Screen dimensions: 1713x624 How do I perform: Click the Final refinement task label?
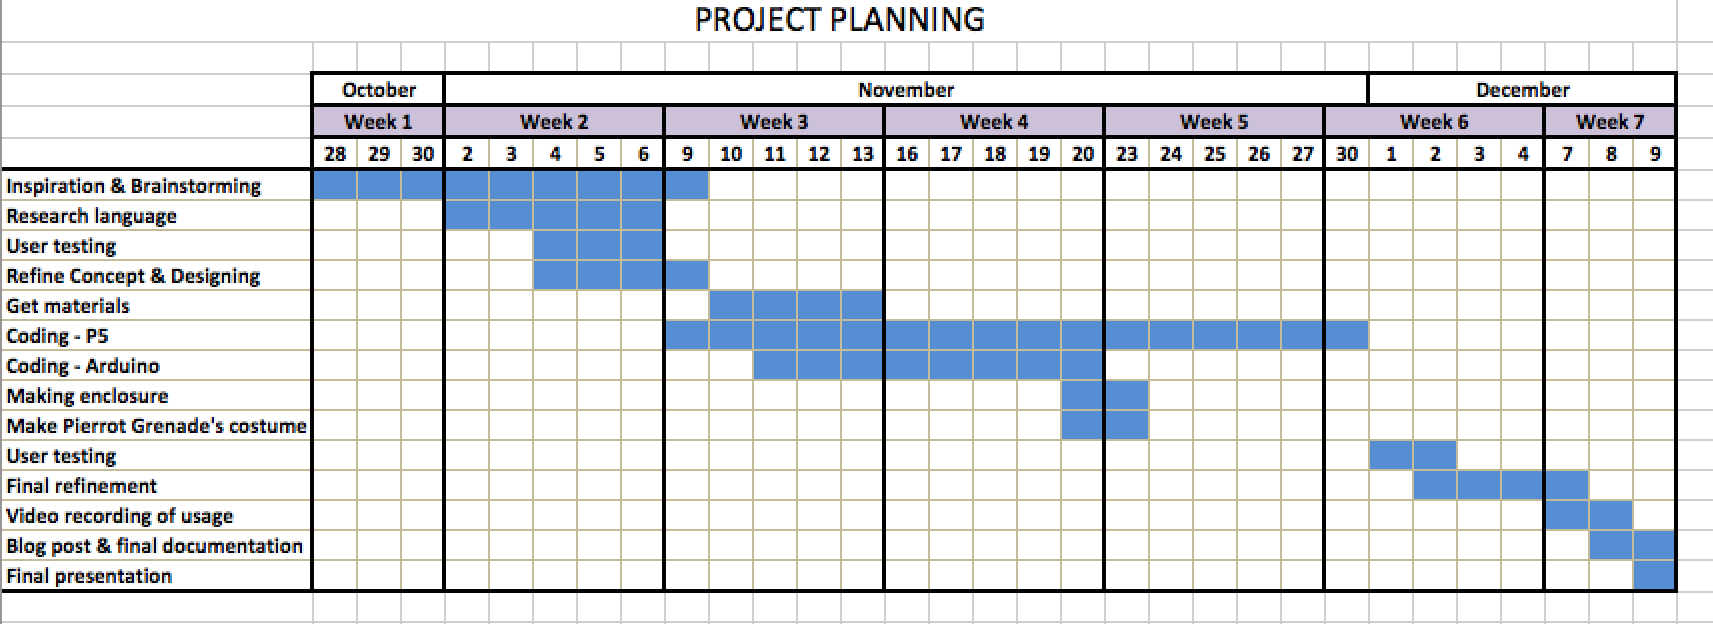pos(81,486)
